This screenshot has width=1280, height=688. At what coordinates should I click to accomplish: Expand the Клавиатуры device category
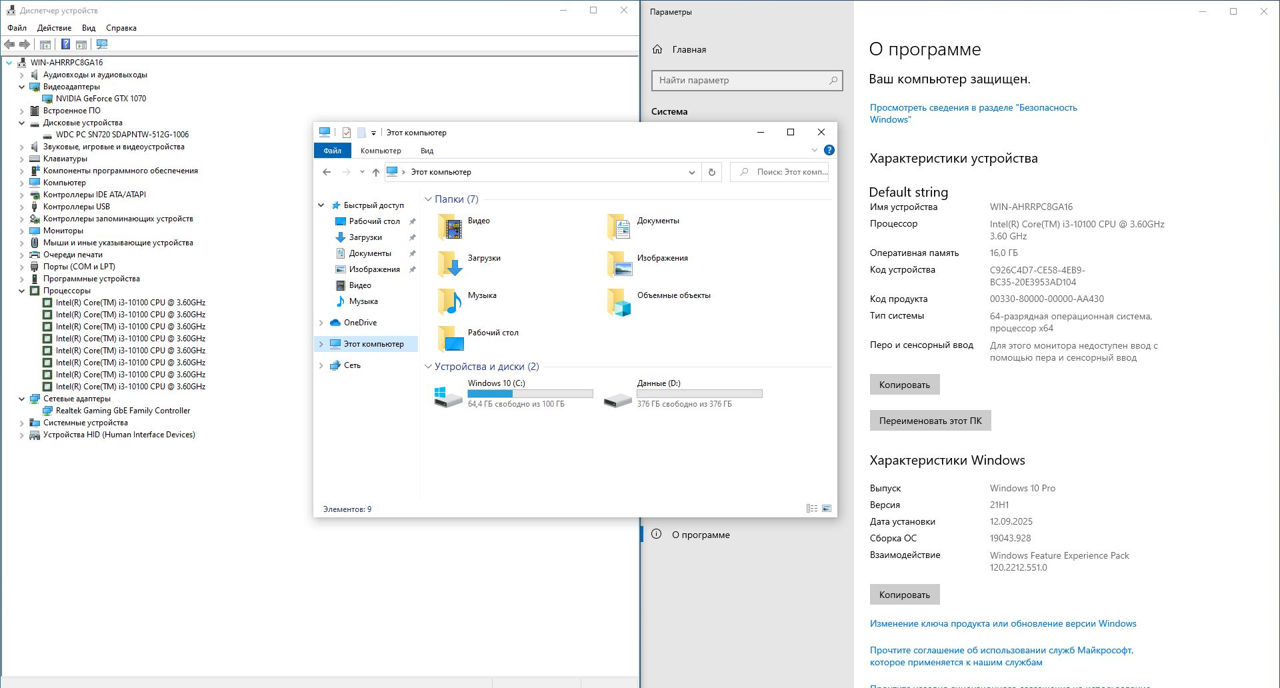[22, 159]
